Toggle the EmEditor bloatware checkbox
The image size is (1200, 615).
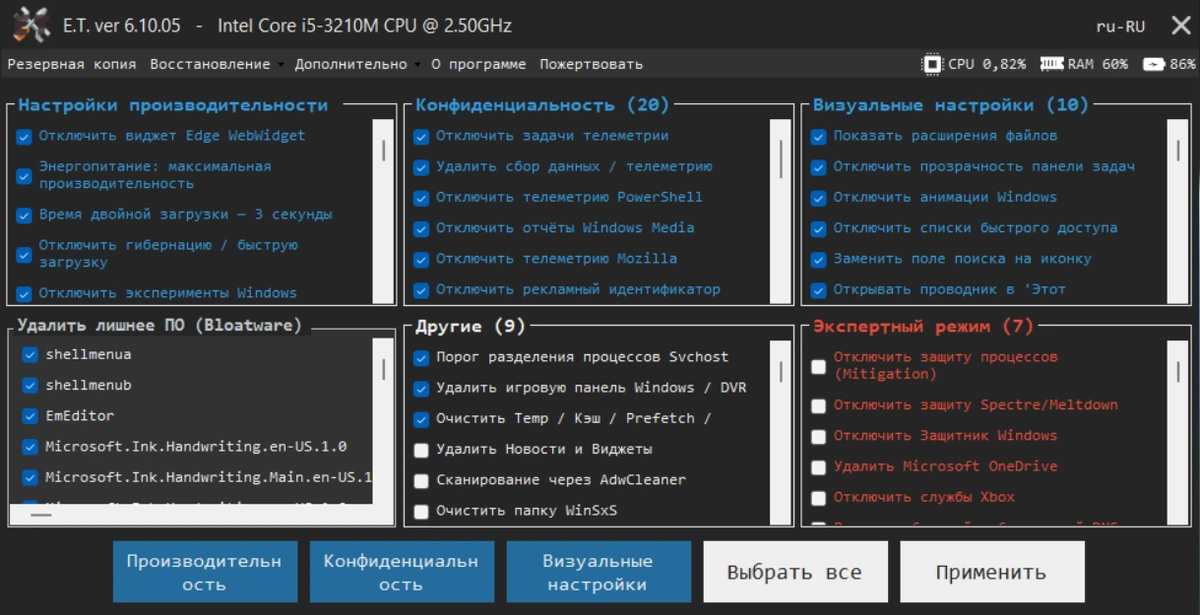(30, 416)
